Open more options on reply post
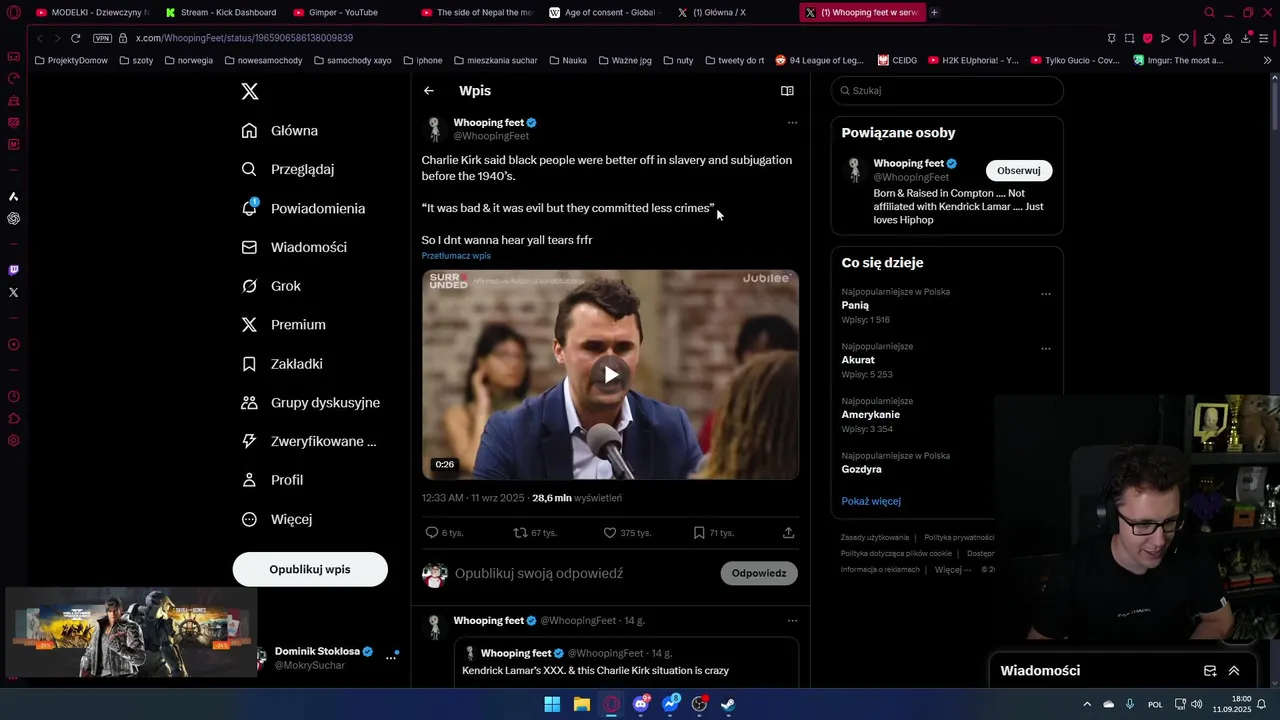The image size is (1280, 720). pyautogui.click(x=792, y=621)
